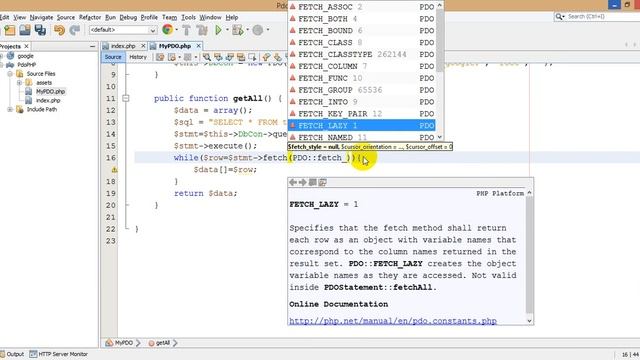Click the Toggle Rectangular Selection icon
Screen dimensions: 640x360
[x=252, y=57]
